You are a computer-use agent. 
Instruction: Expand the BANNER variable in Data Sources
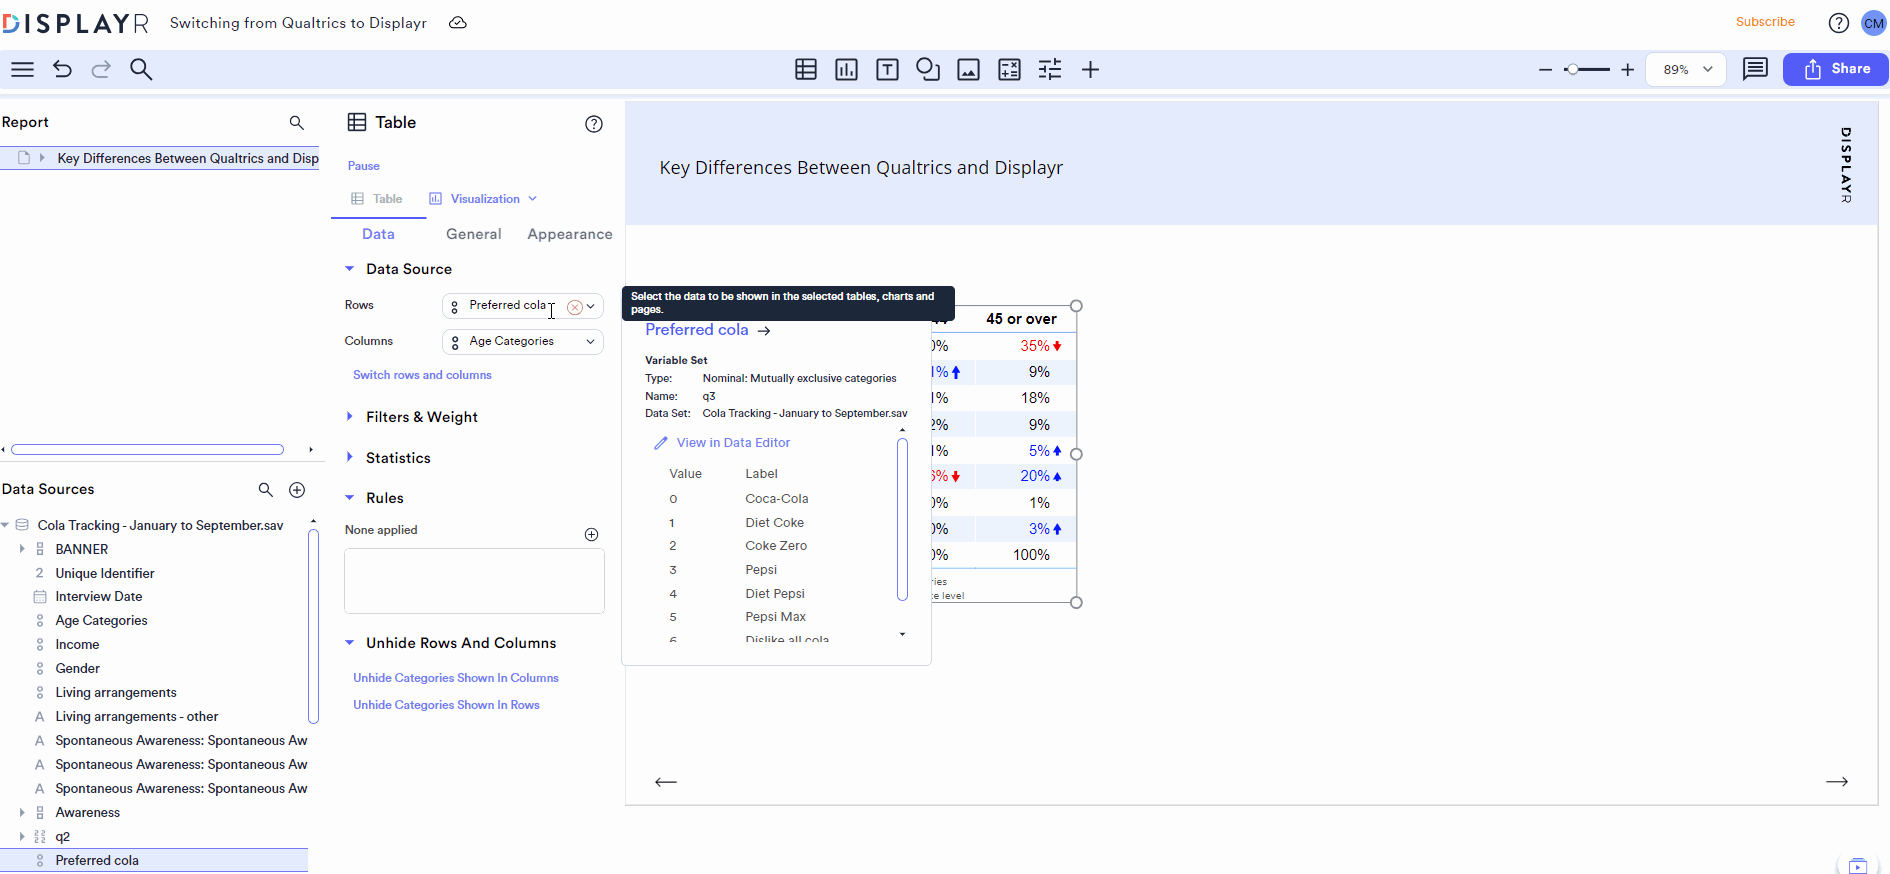coord(22,549)
